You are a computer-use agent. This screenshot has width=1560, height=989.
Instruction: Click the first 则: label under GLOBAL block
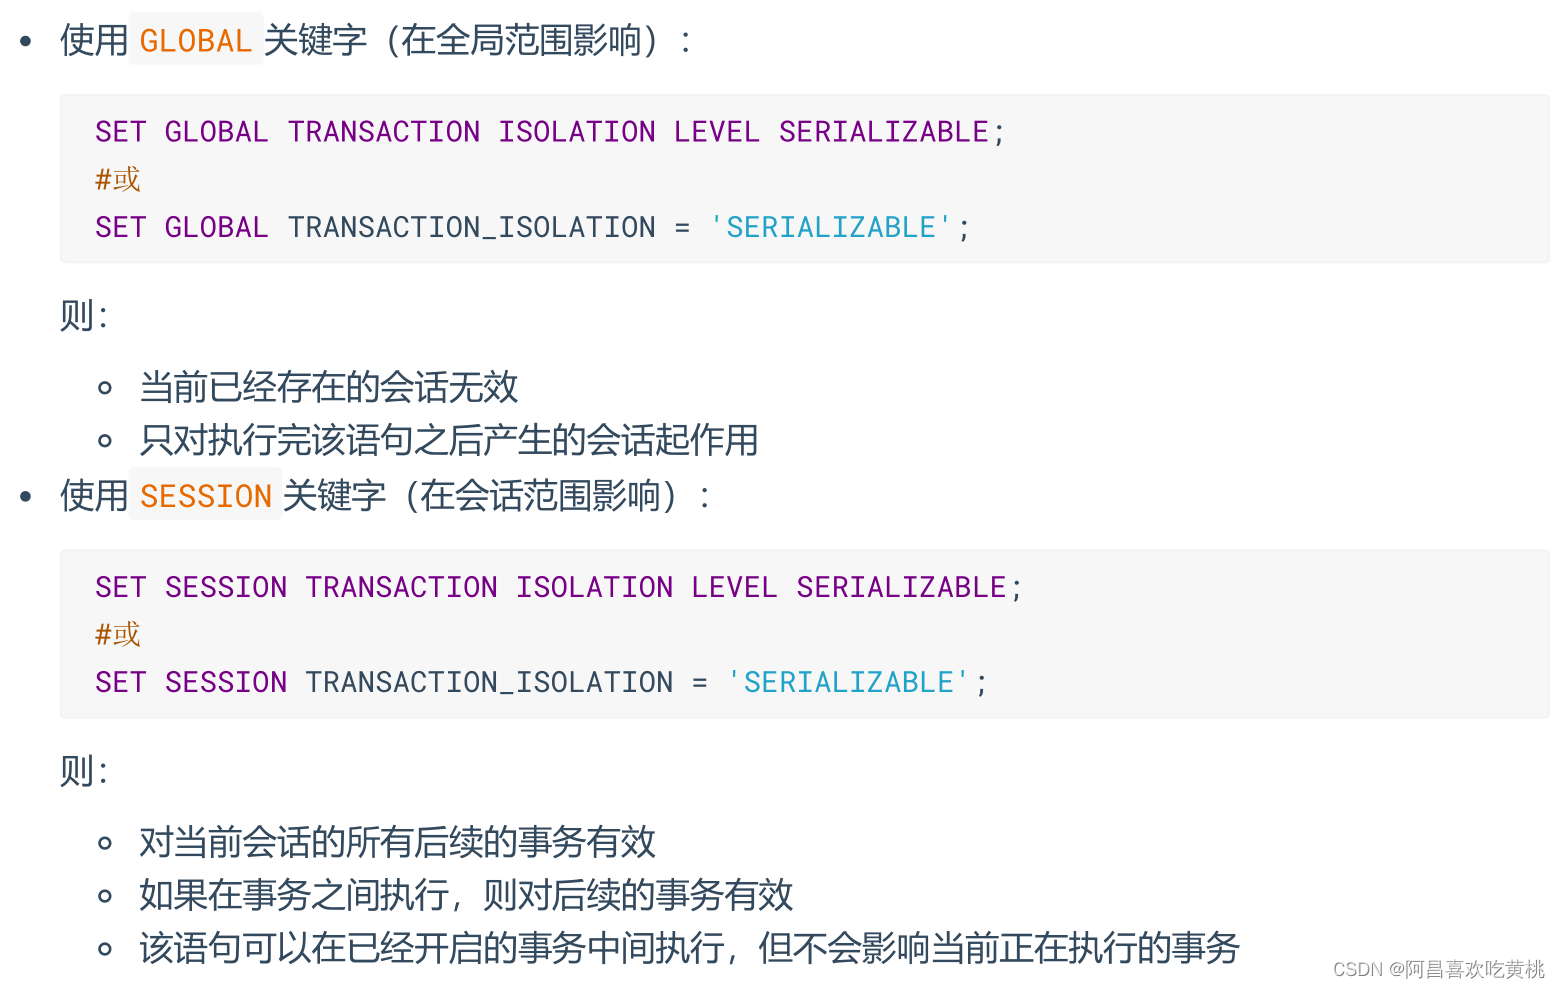pos(84,316)
